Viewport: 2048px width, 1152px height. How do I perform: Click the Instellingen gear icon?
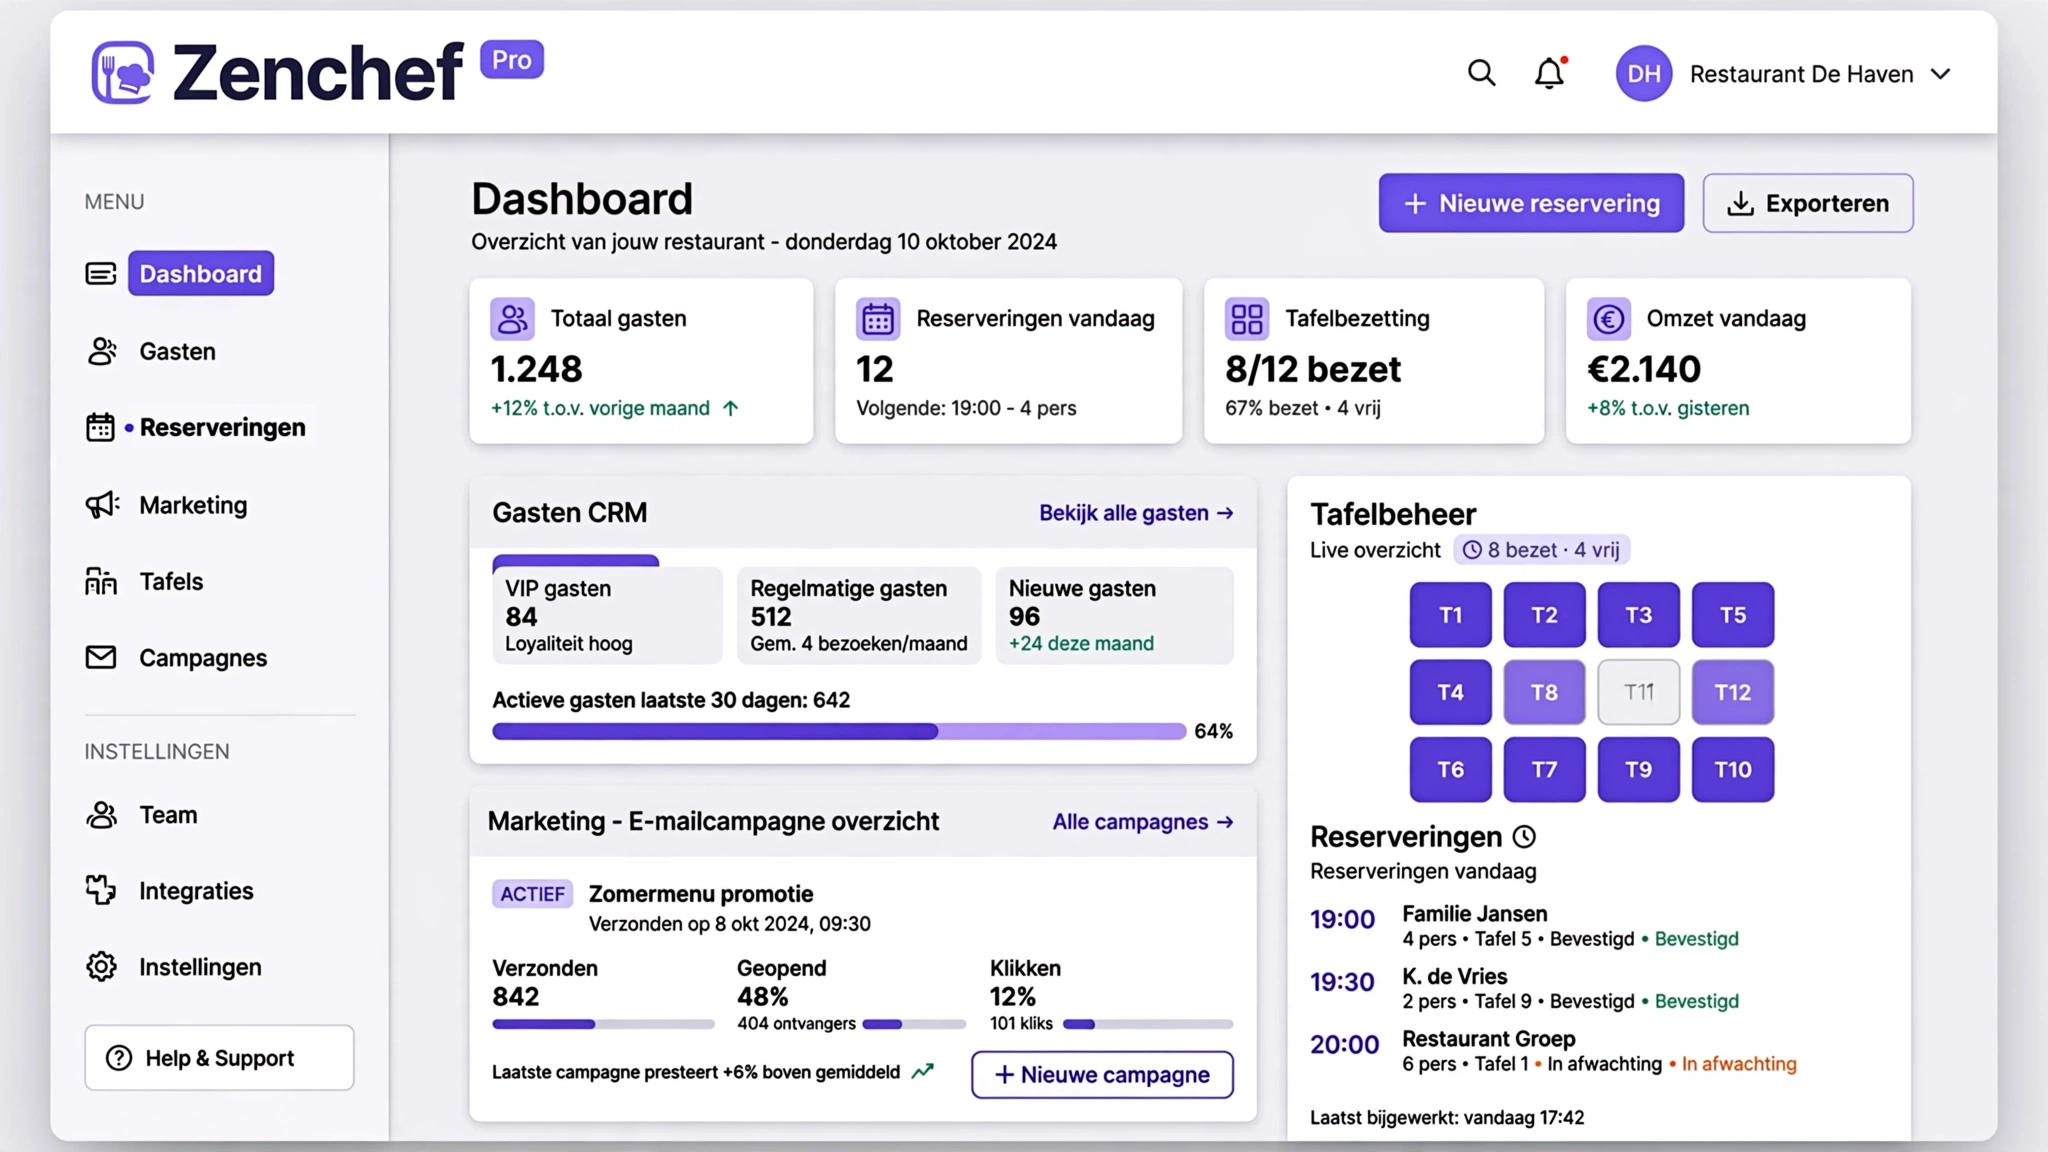pos(101,967)
